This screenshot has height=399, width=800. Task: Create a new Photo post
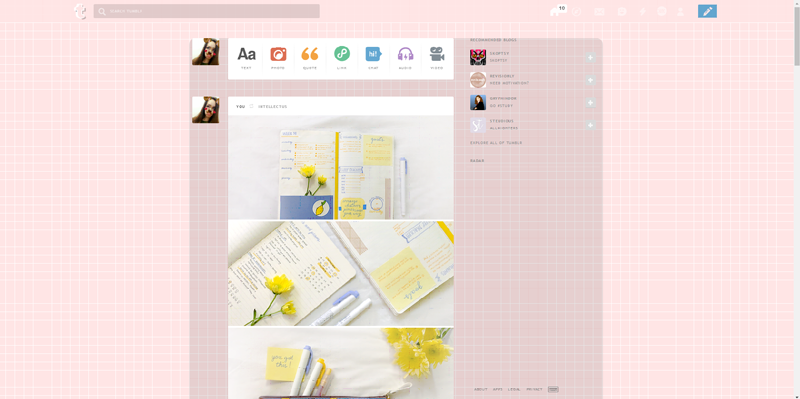(x=278, y=58)
